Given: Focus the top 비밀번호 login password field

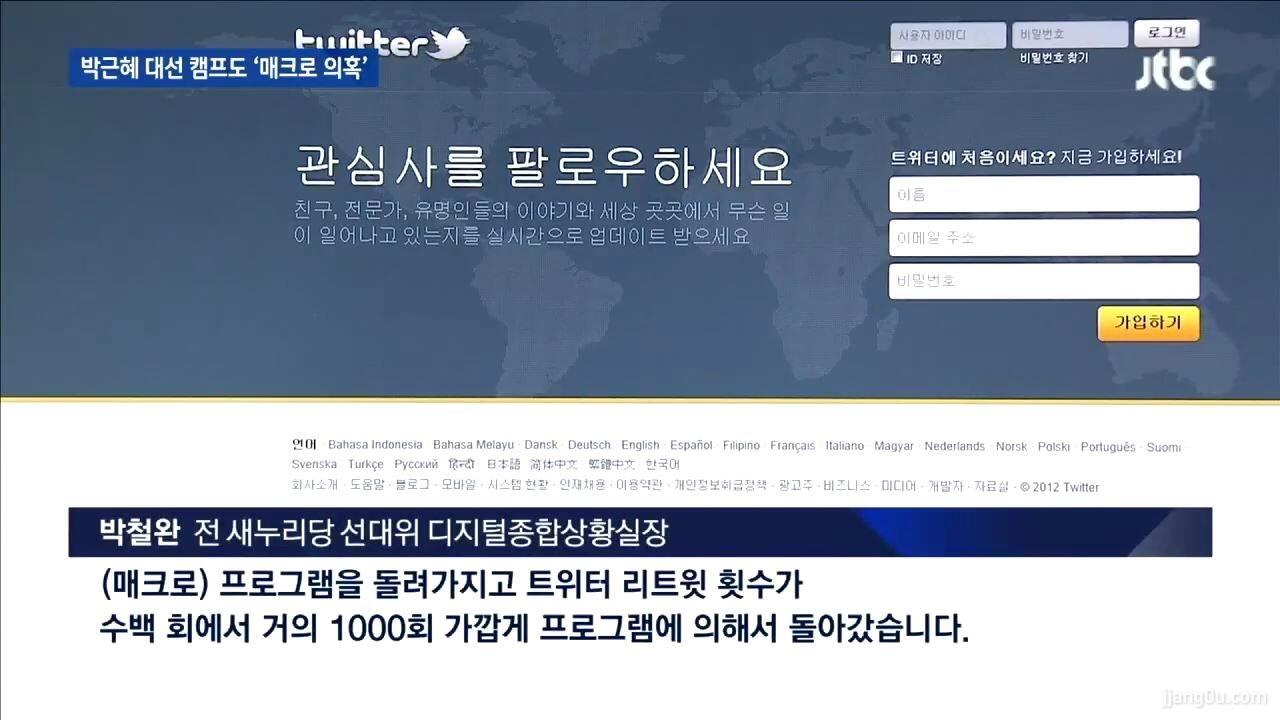Looking at the screenshot, I should point(1070,35).
